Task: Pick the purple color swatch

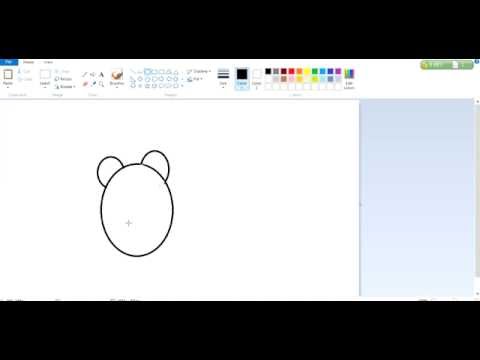Action: click(x=338, y=71)
